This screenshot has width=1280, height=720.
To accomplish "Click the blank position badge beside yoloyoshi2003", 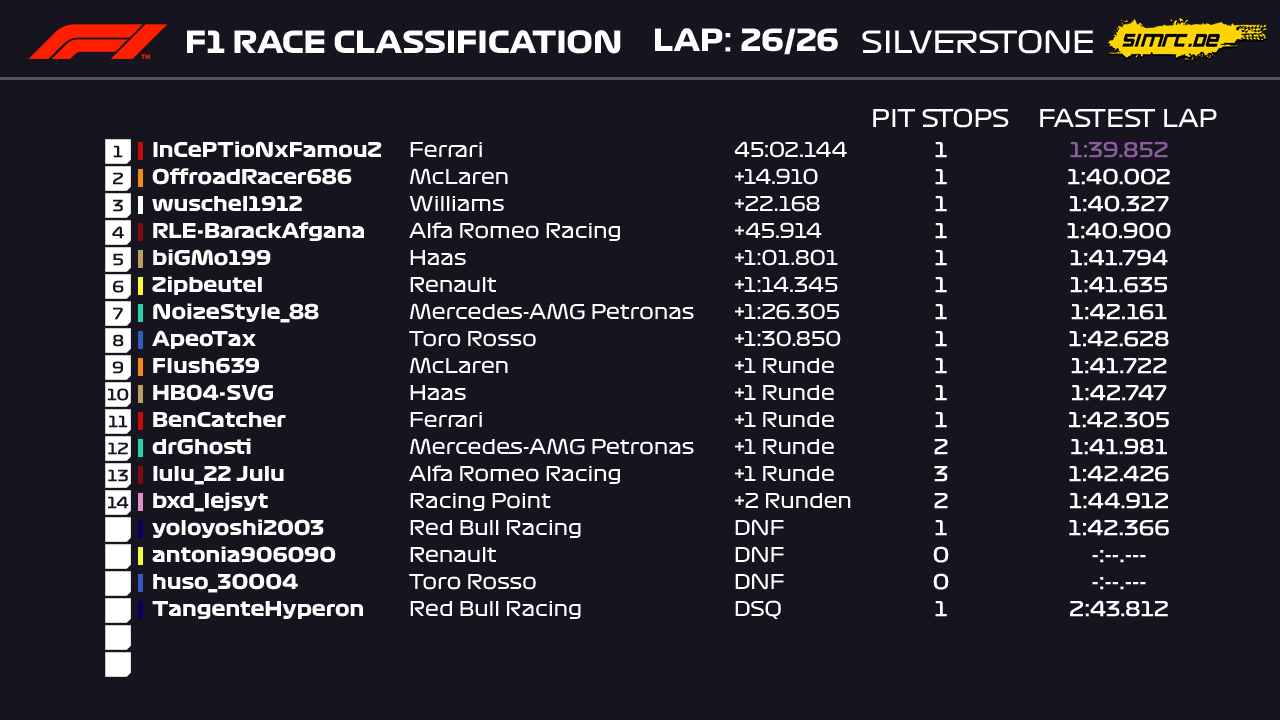I will click(x=118, y=529).
